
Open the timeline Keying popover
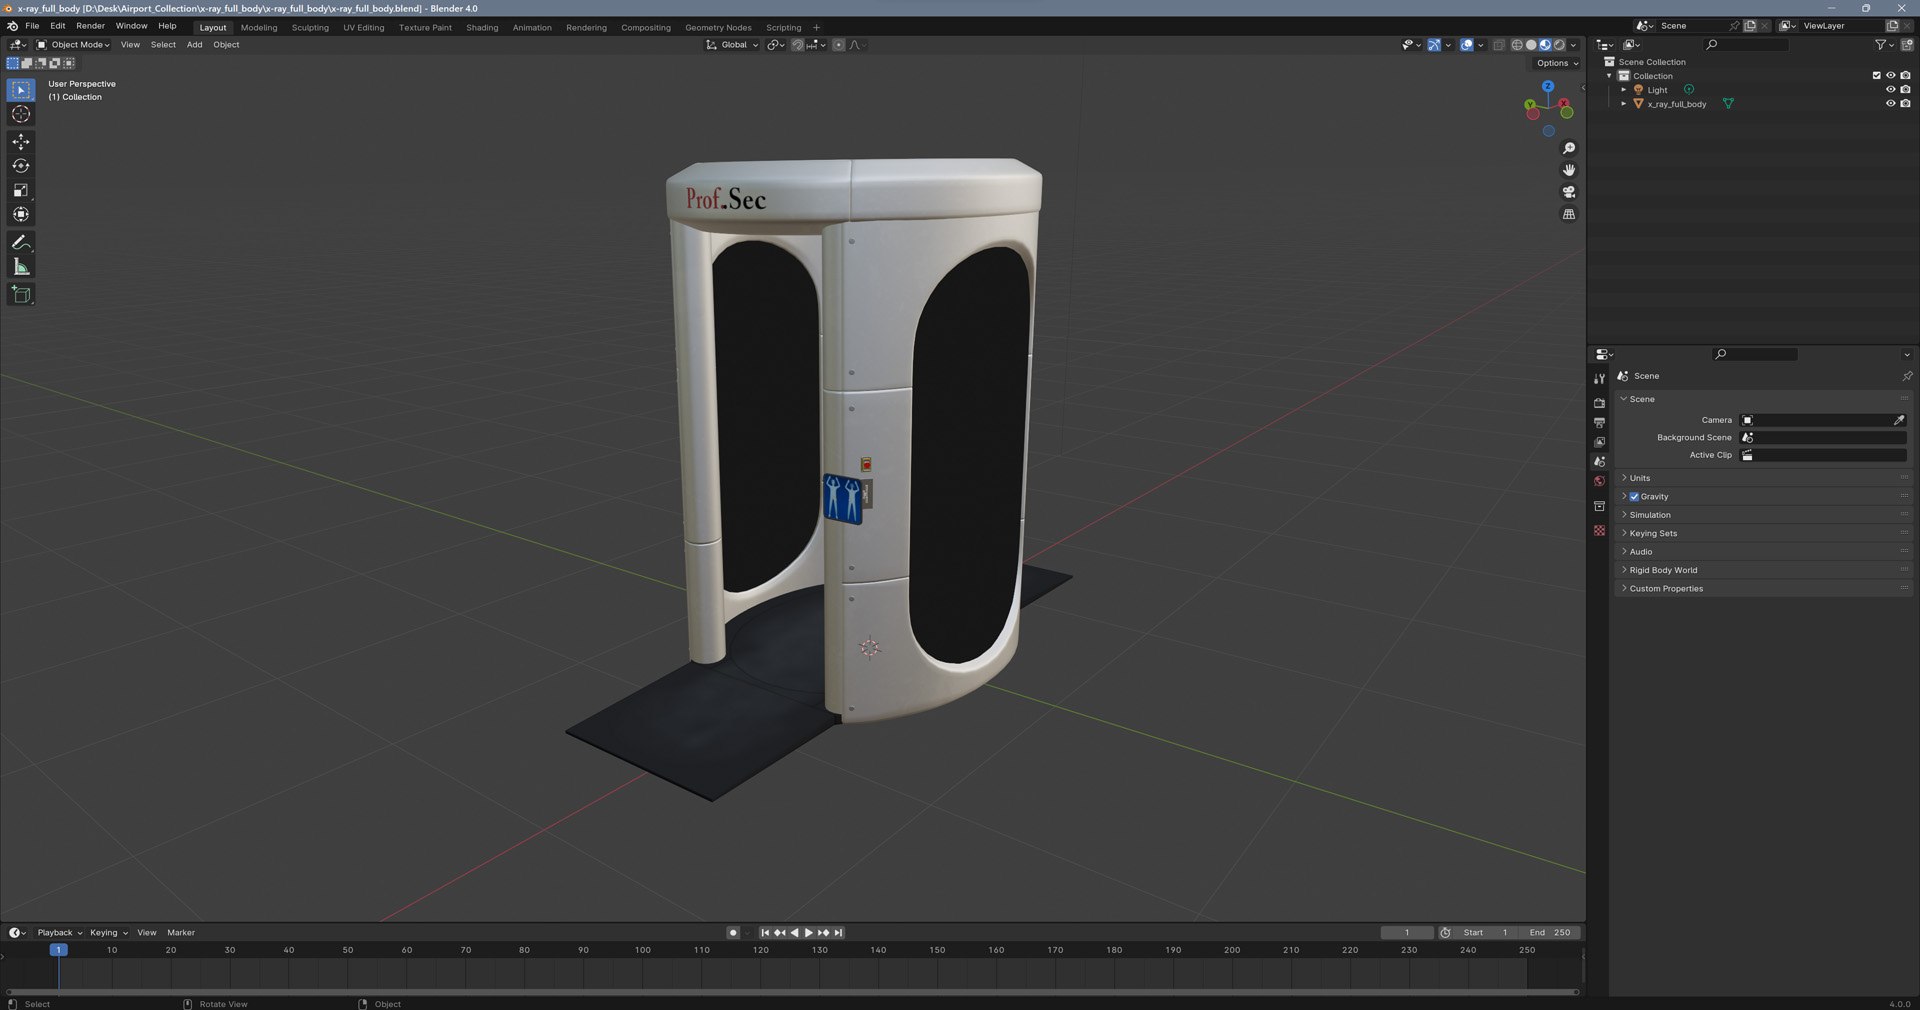pyautogui.click(x=108, y=933)
